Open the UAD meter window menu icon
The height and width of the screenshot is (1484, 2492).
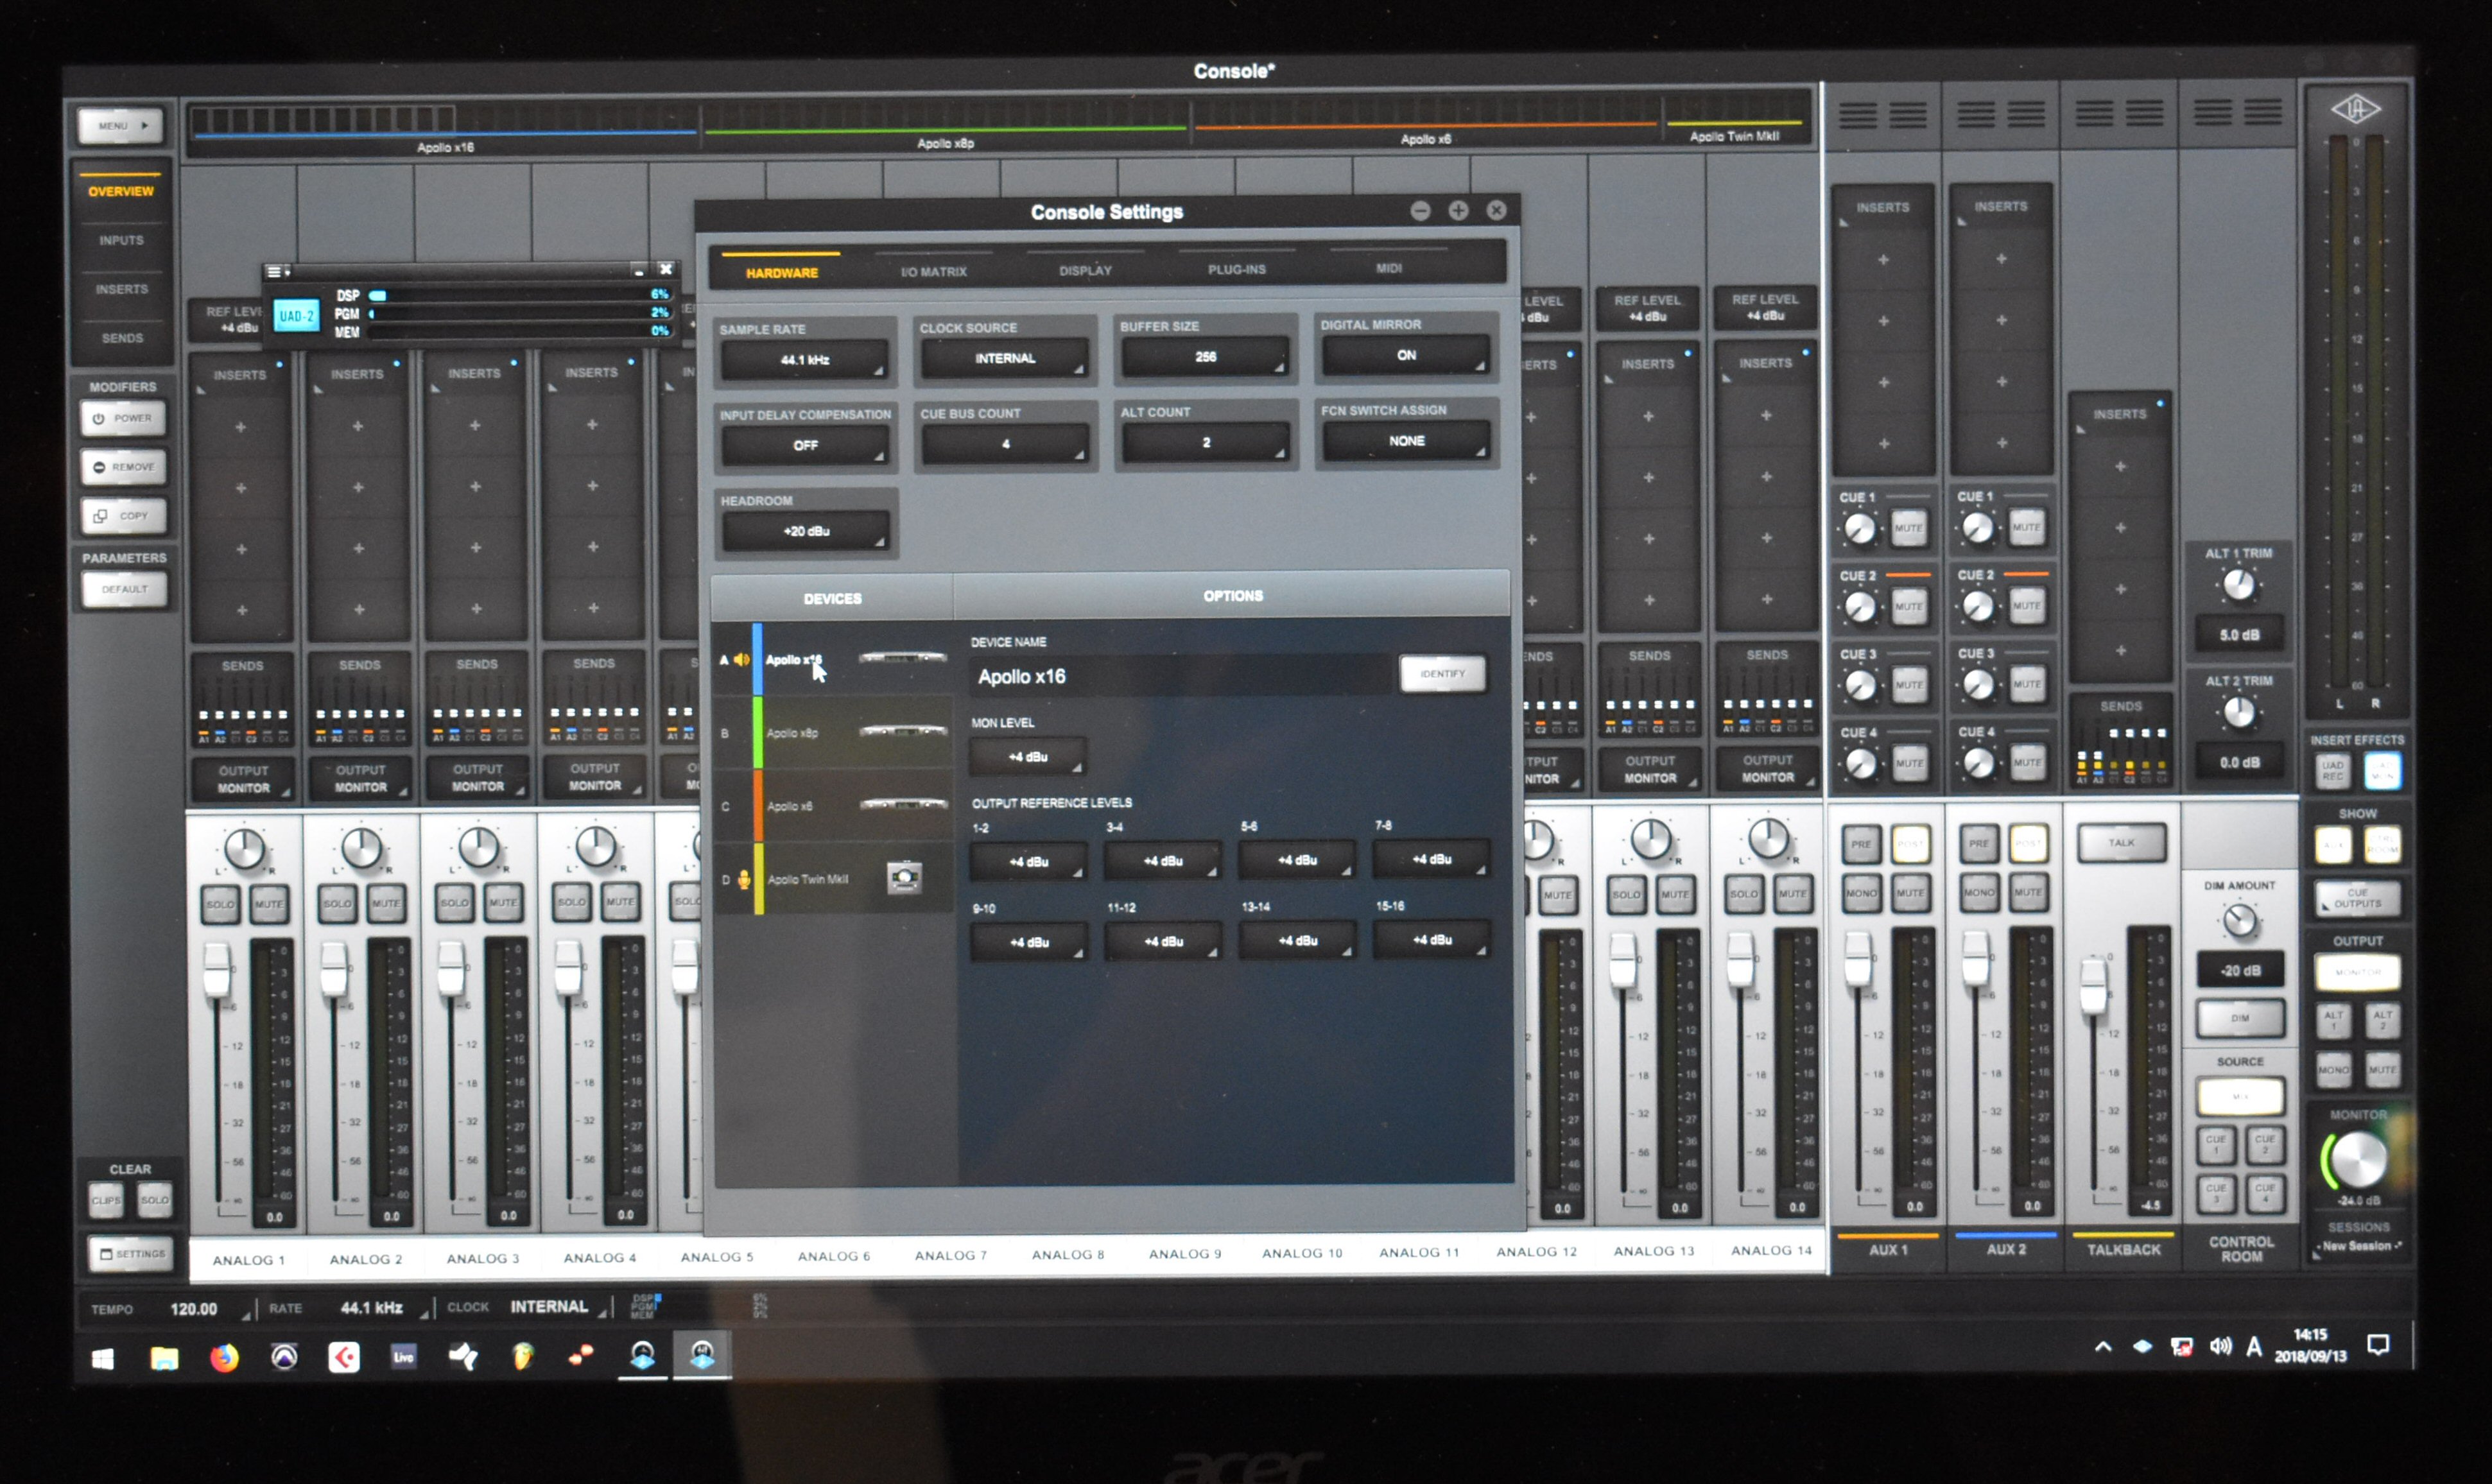277,272
